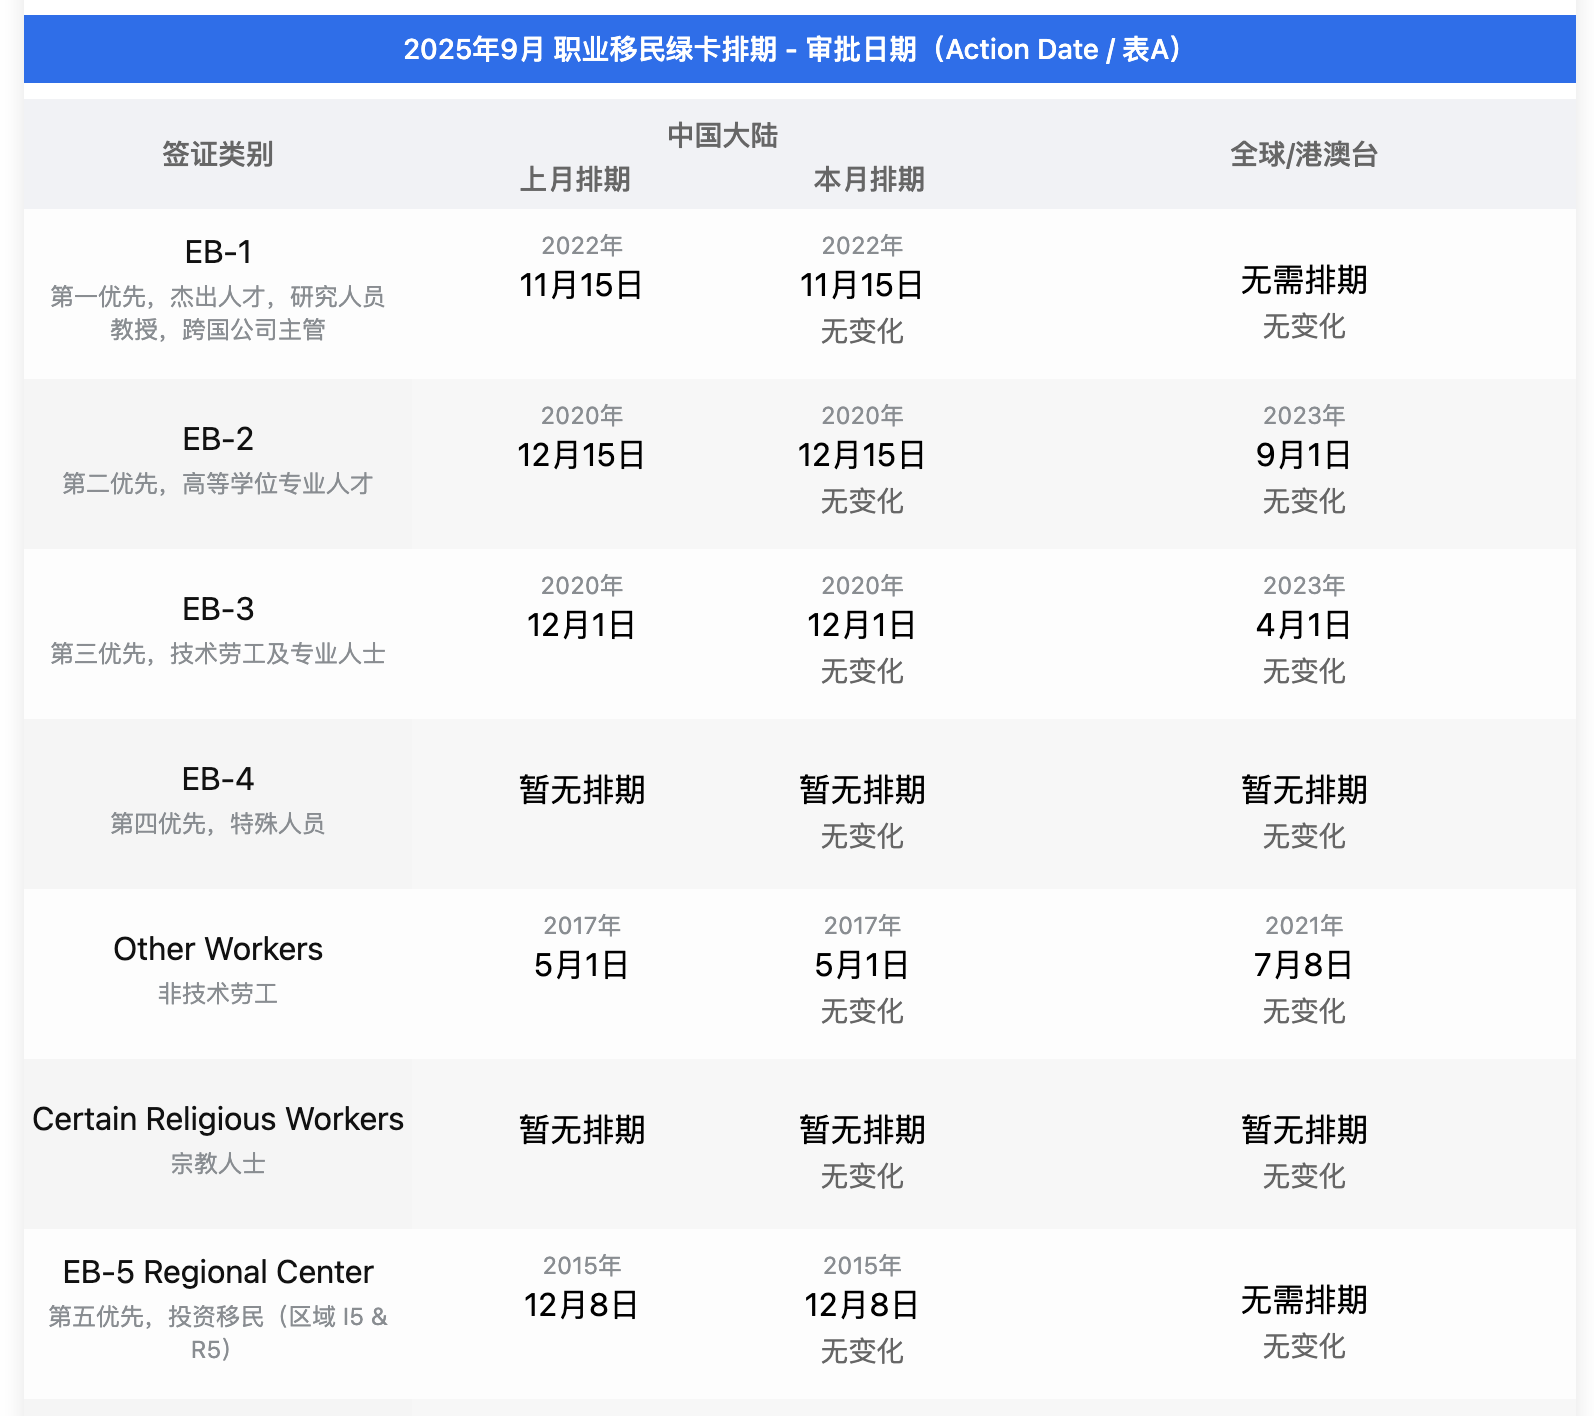The image size is (1594, 1416).
Task: Select the Other Workers global date 7月8日
Action: coord(1303,965)
